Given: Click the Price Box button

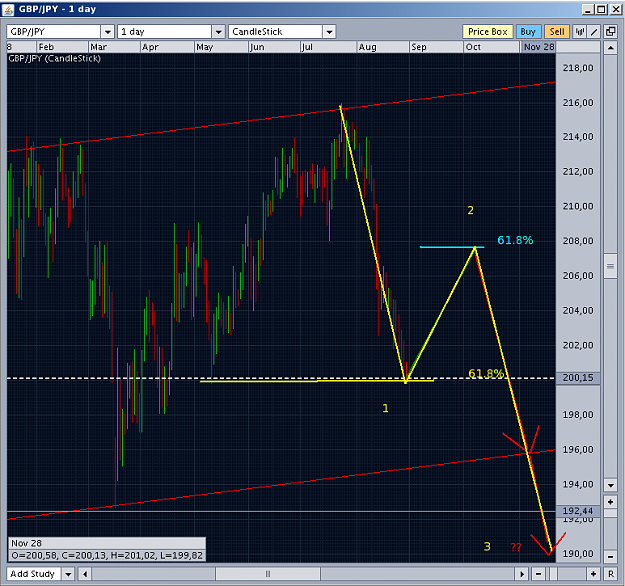Looking at the screenshot, I should pos(487,31).
